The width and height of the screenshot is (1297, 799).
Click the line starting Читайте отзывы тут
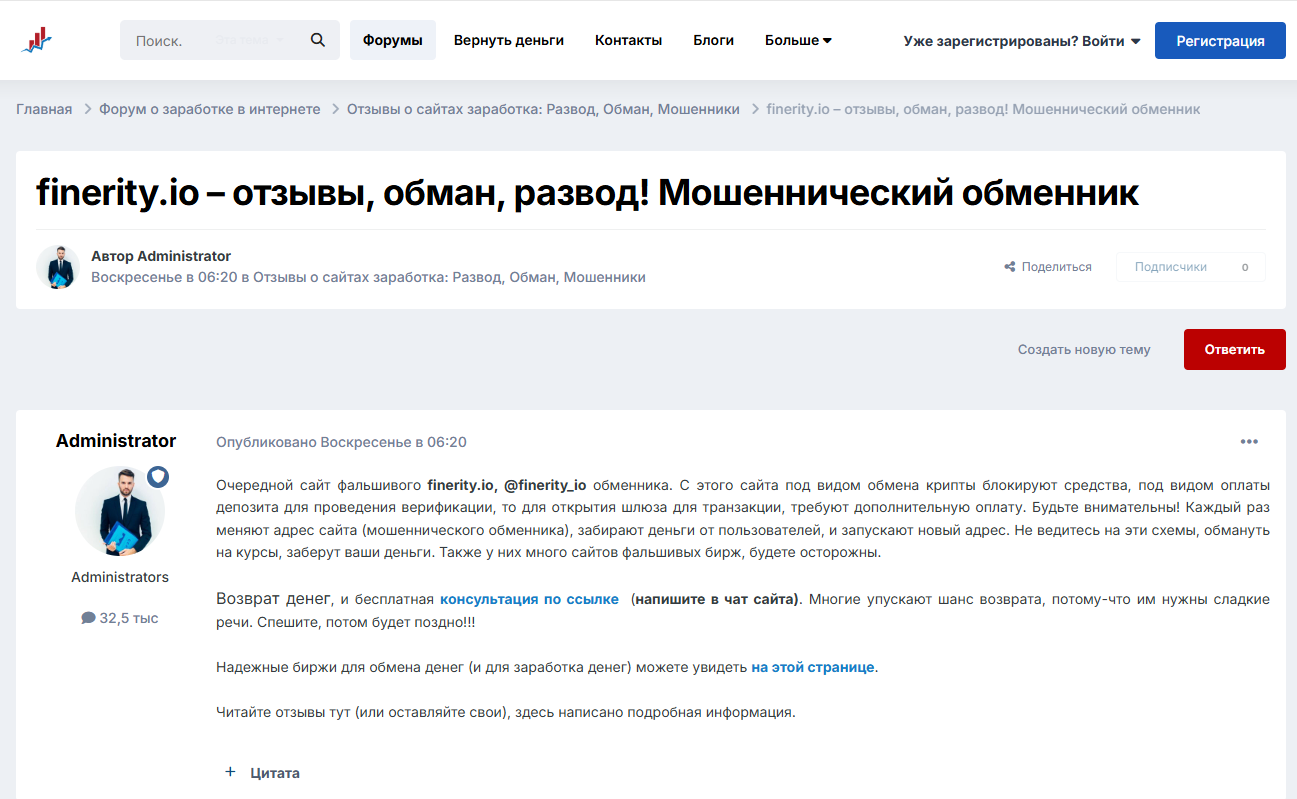(506, 713)
